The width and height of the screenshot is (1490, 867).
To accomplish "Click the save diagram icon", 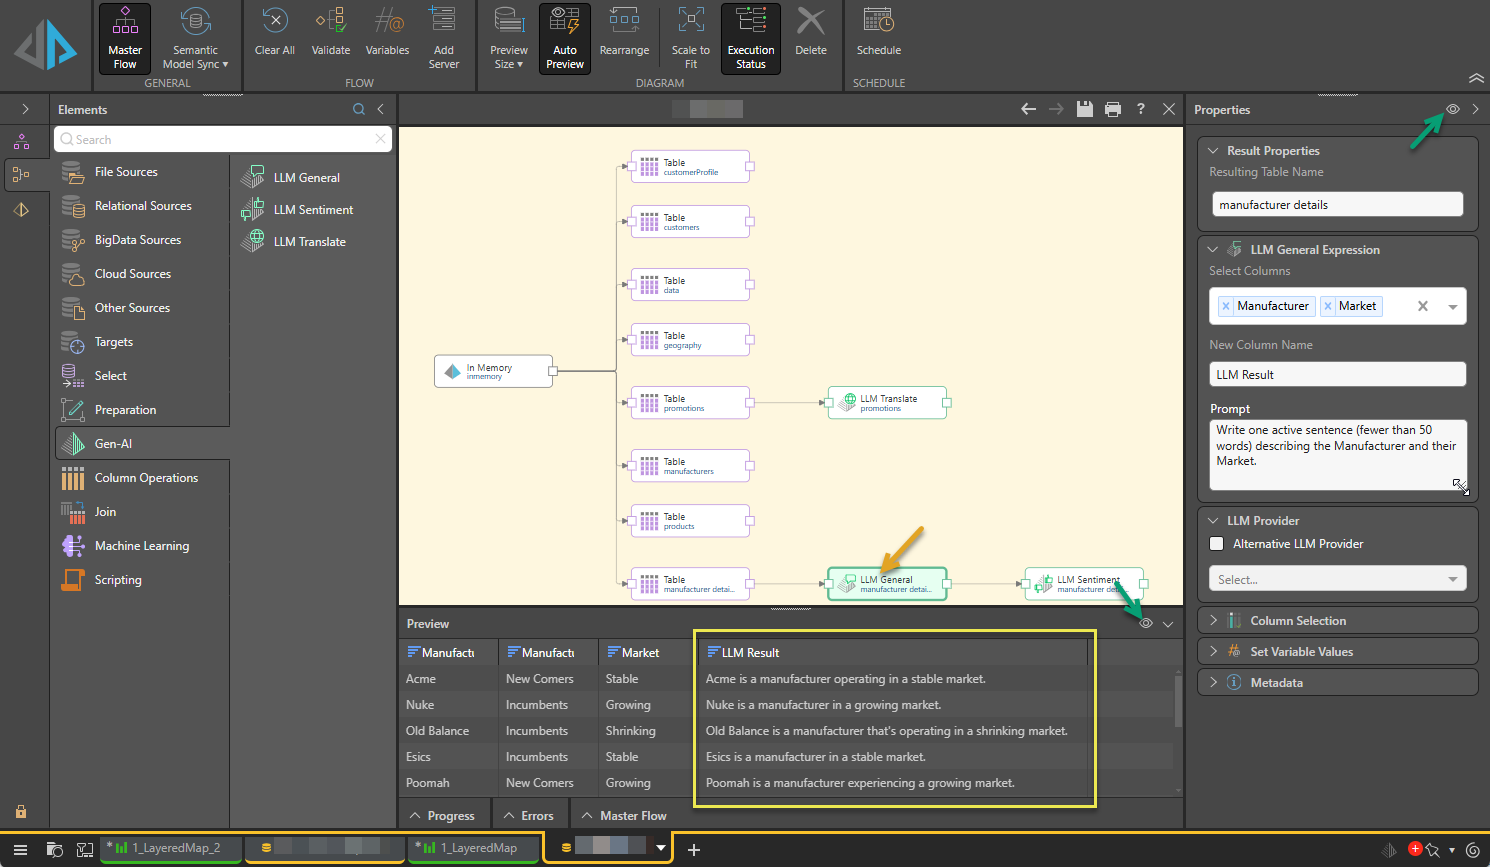I will point(1084,109).
